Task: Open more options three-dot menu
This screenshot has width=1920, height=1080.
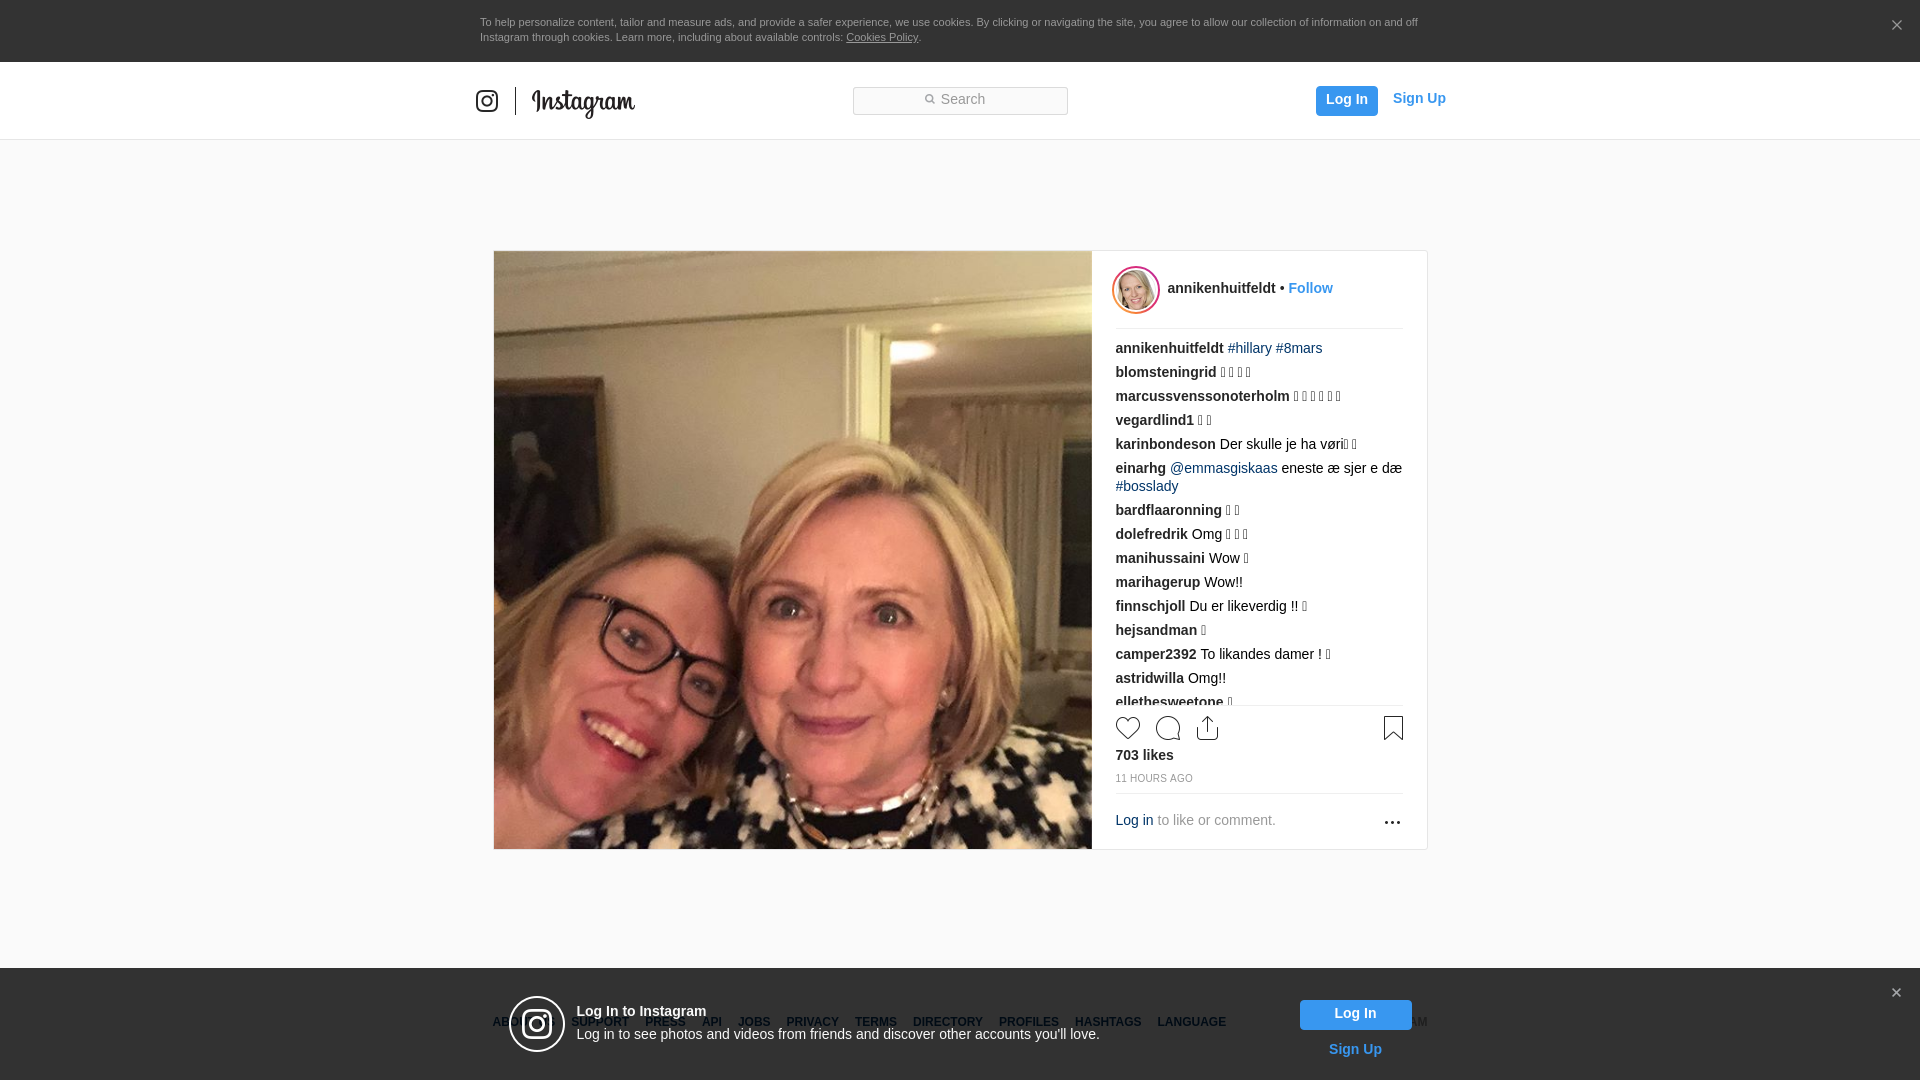Action: click(x=1392, y=822)
